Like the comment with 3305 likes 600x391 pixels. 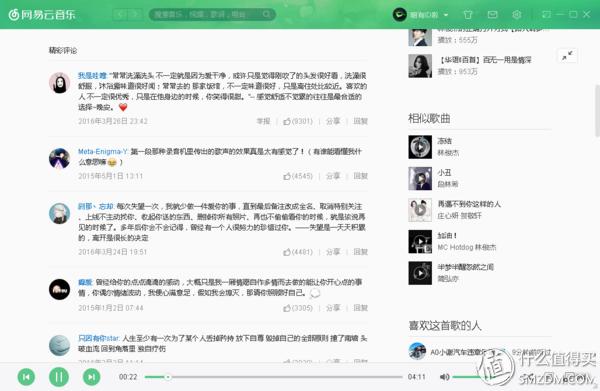point(298,308)
